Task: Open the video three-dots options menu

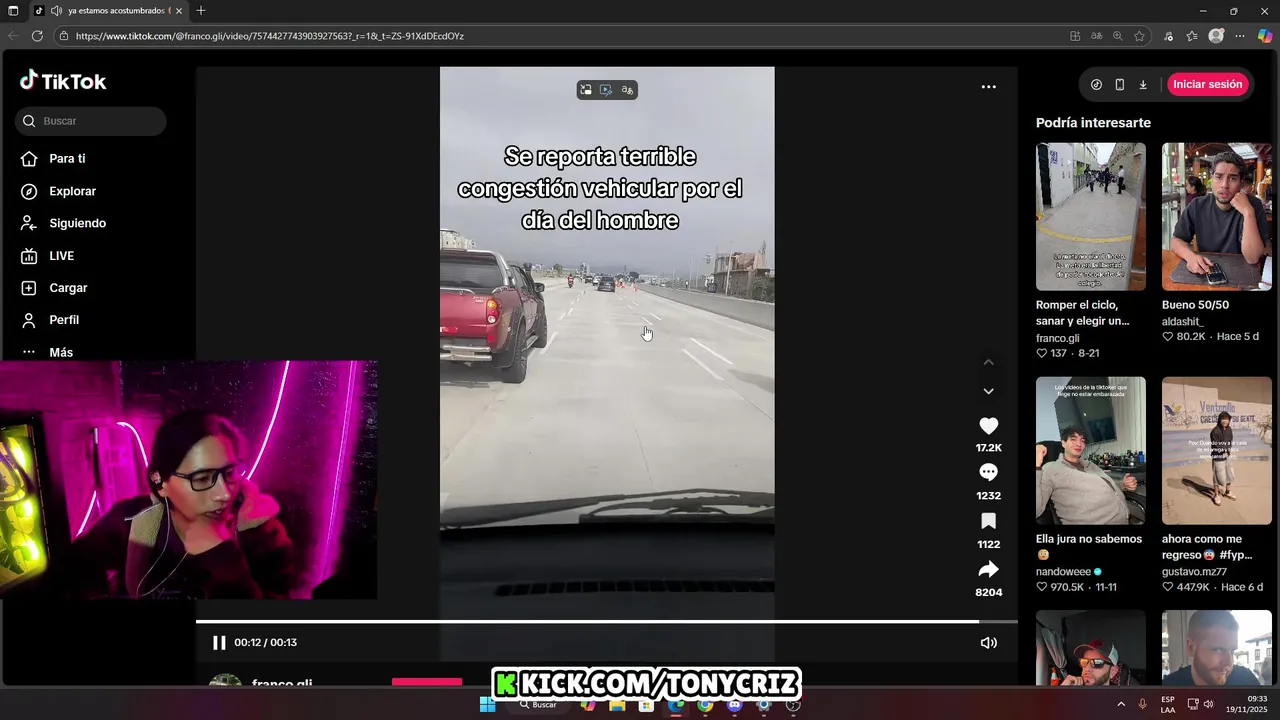Action: point(988,87)
